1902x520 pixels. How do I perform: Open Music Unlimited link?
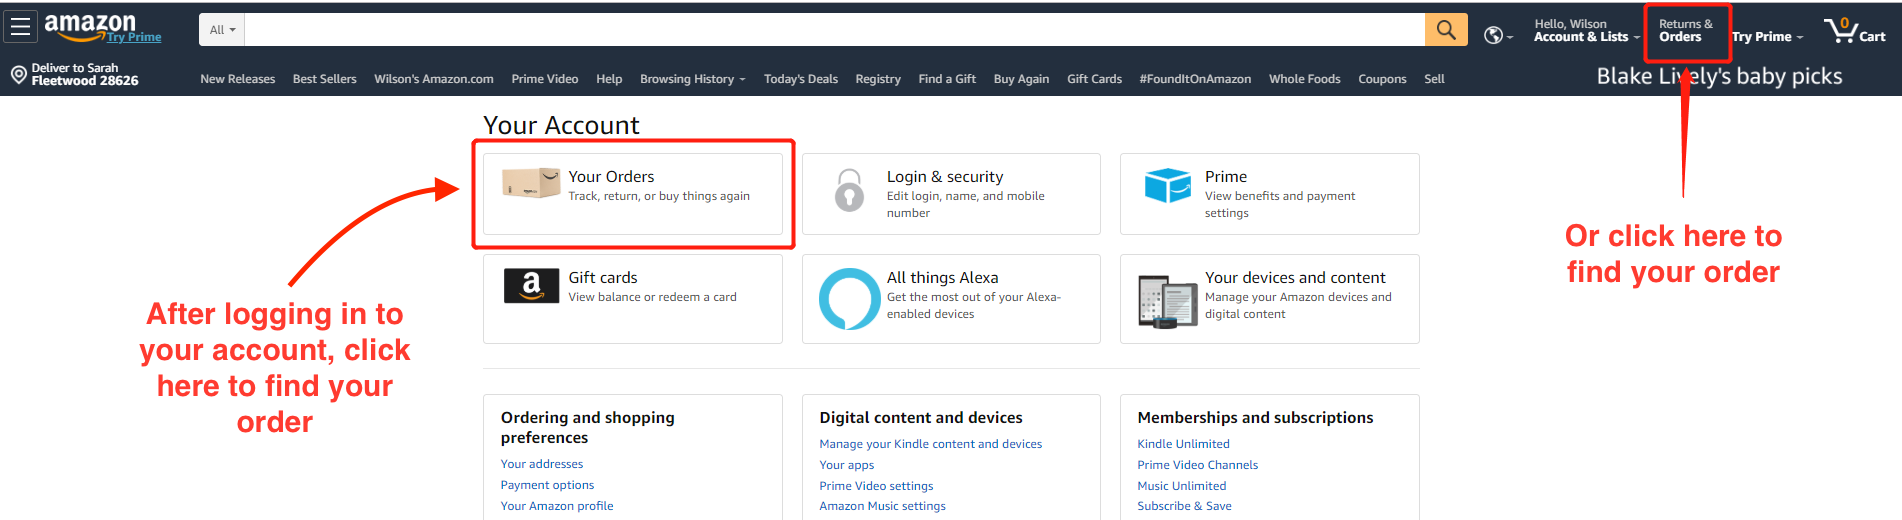point(1181,486)
